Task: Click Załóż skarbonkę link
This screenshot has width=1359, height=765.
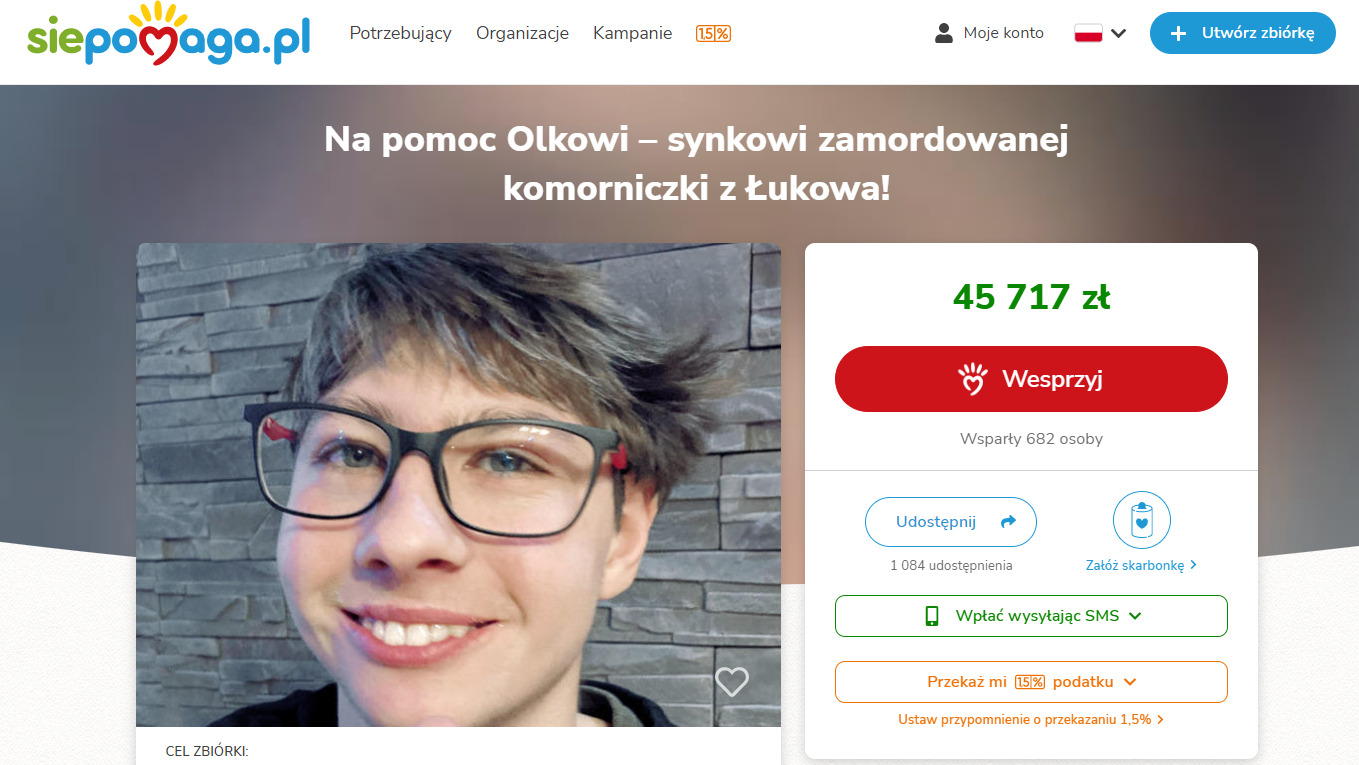Action: [1141, 565]
